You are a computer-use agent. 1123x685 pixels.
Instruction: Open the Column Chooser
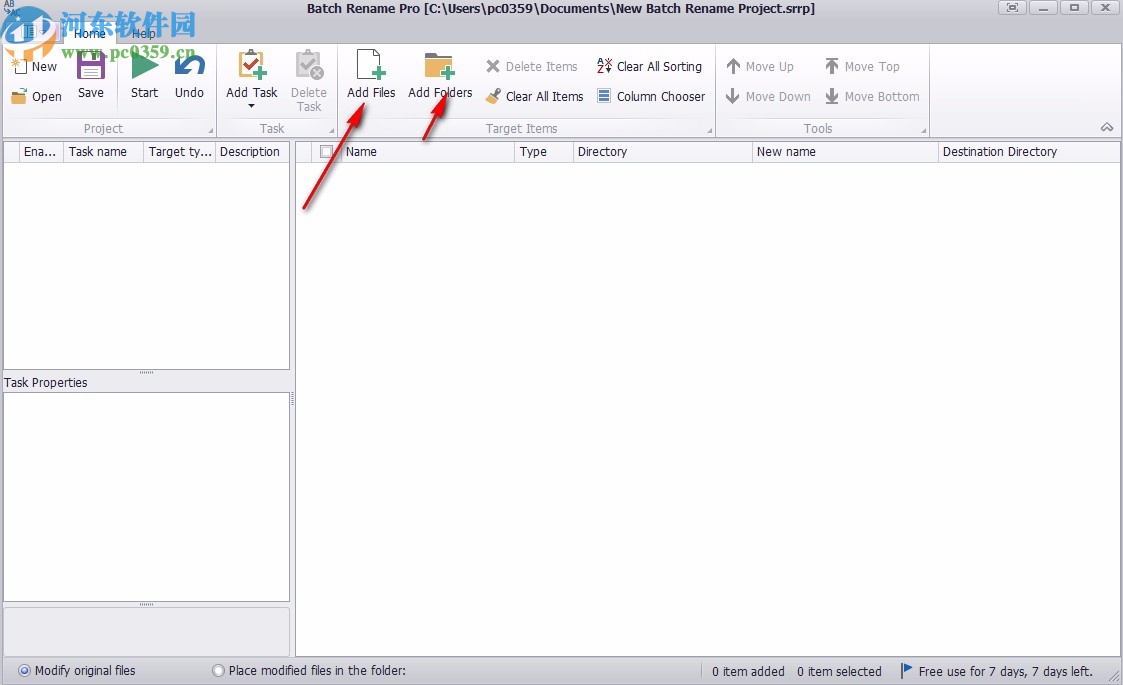click(651, 97)
